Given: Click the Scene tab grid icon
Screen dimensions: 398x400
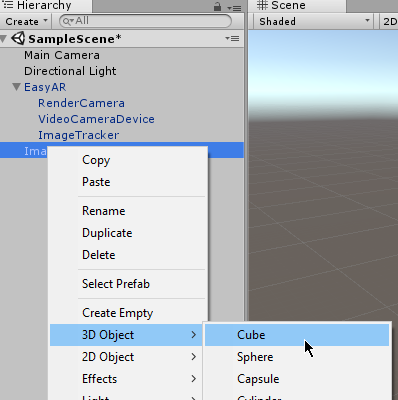Looking at the screenshot, I should [x=262, y=5].
